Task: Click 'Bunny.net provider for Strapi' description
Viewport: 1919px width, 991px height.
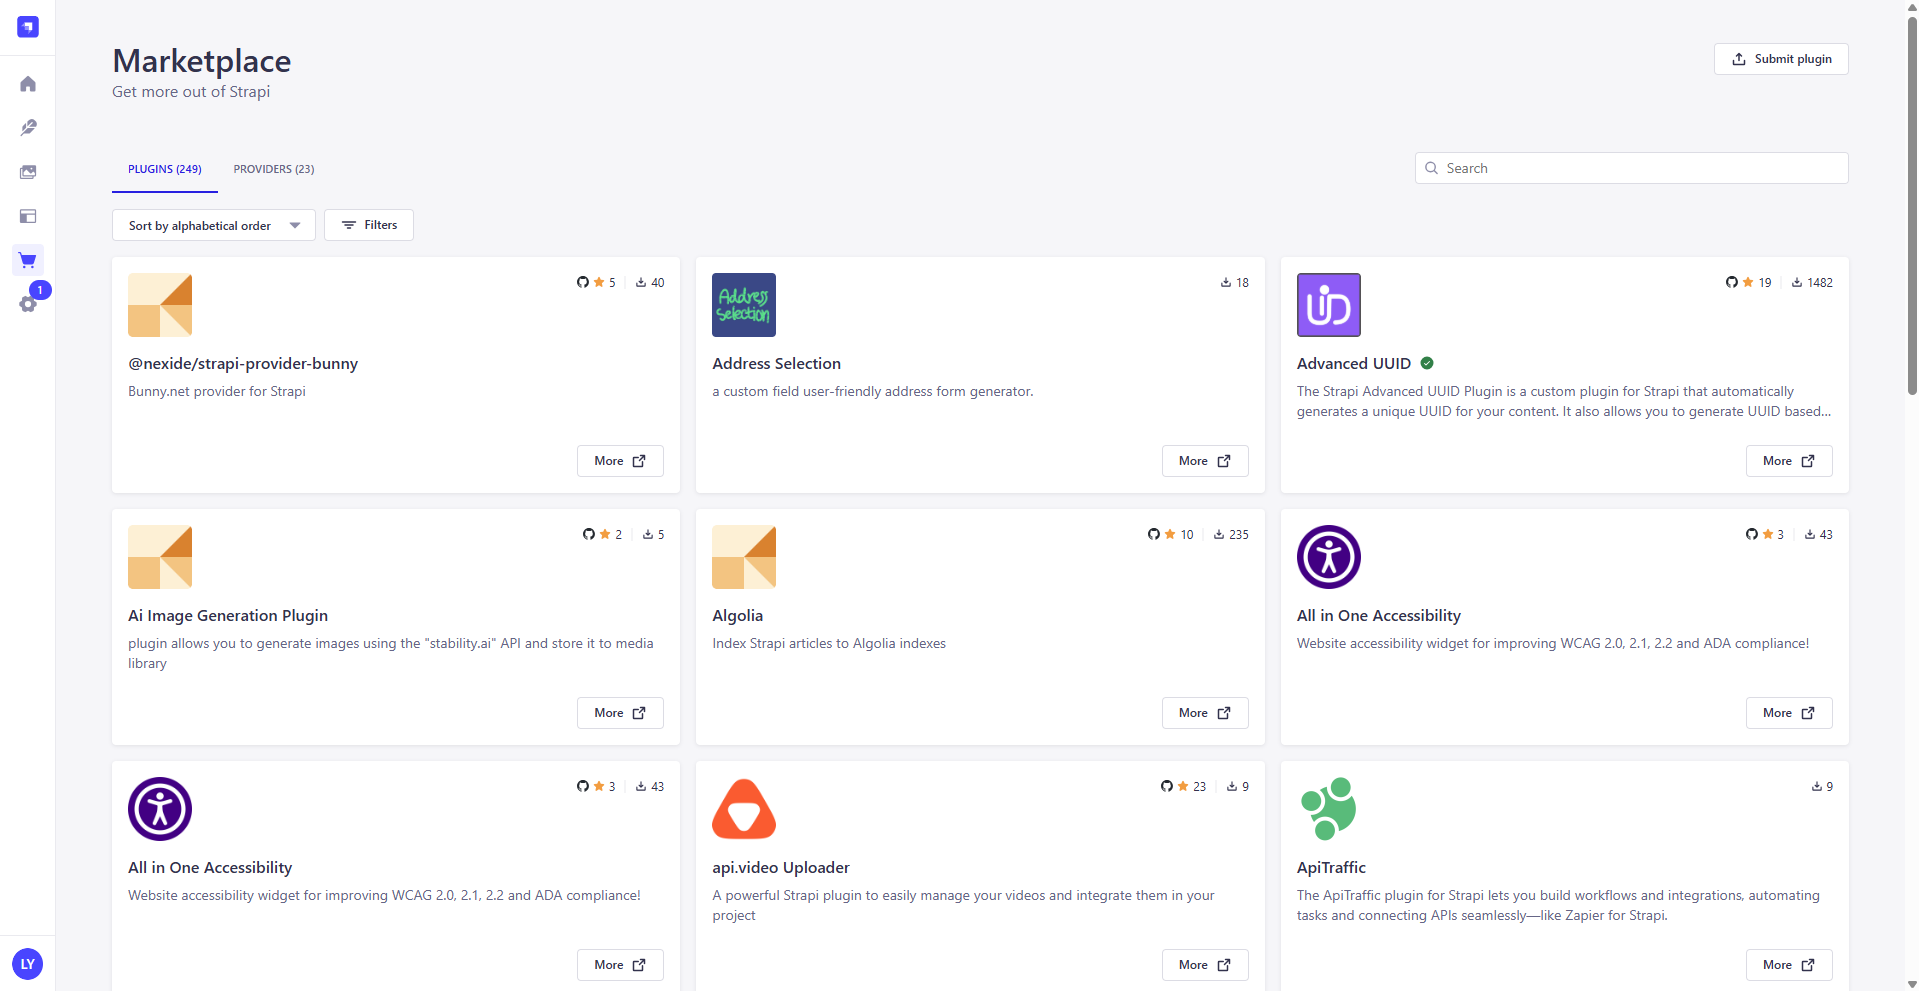Action: click(x=217, y=392)
